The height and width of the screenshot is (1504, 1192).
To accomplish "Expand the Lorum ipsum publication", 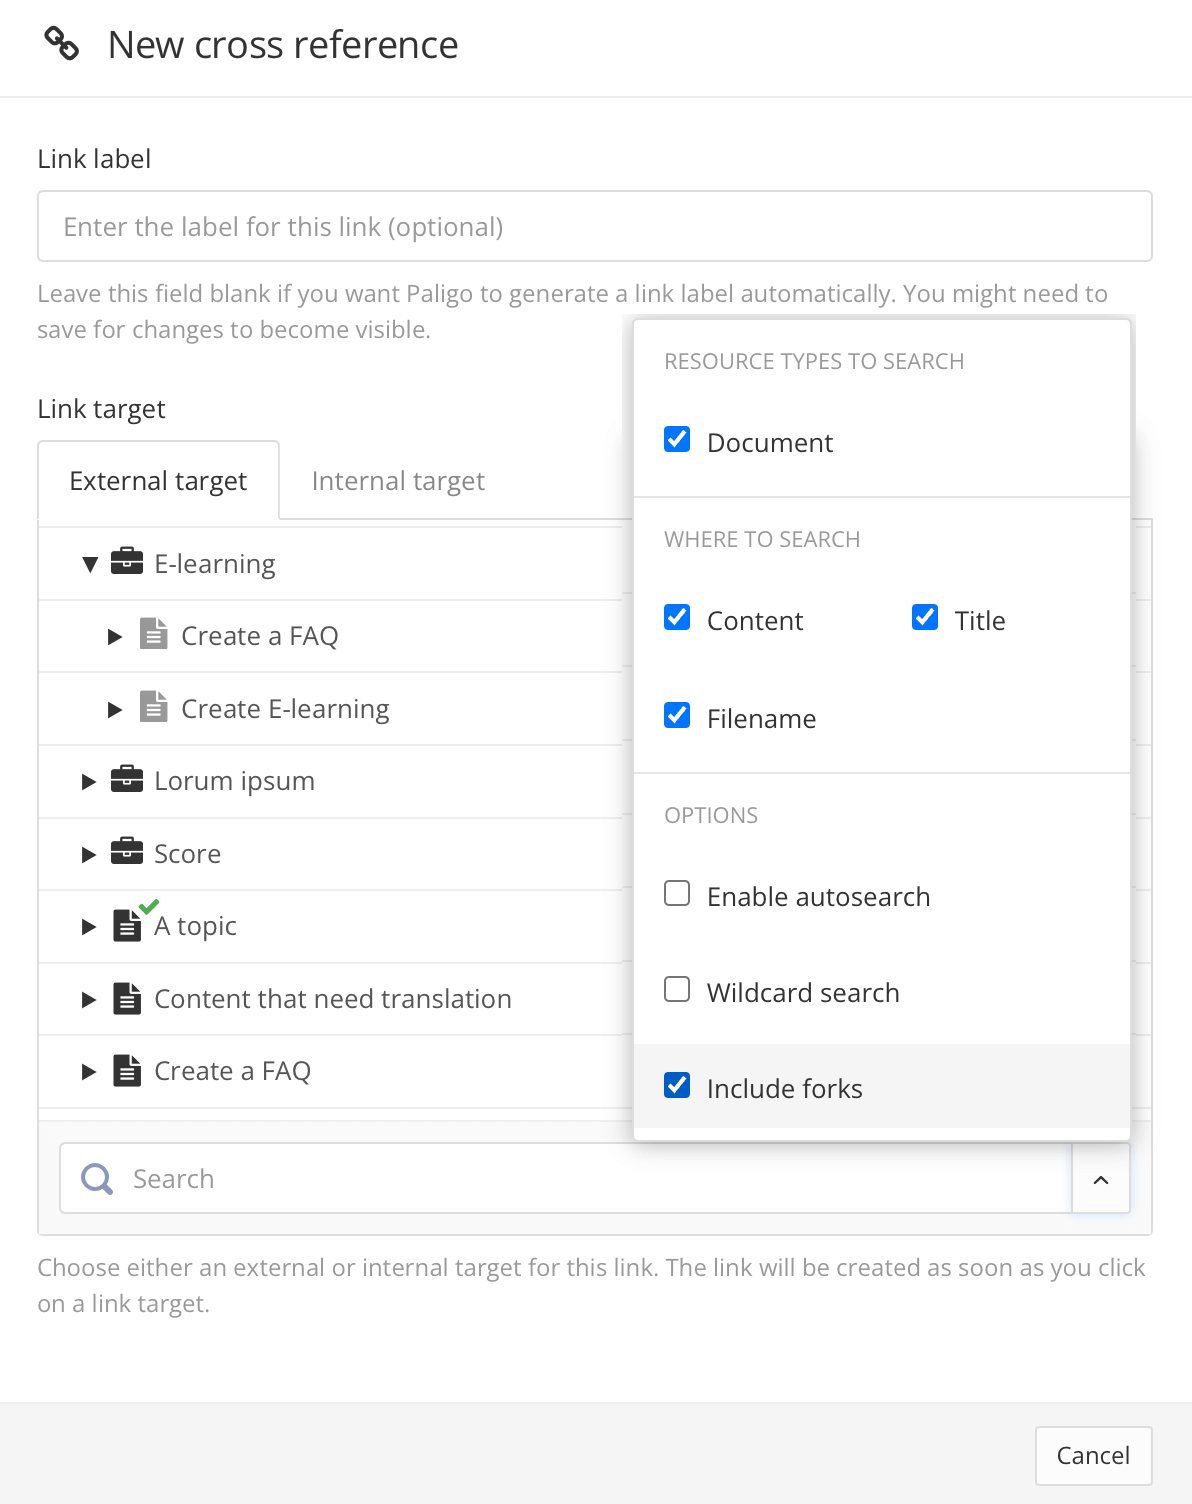I will [89, 782].
